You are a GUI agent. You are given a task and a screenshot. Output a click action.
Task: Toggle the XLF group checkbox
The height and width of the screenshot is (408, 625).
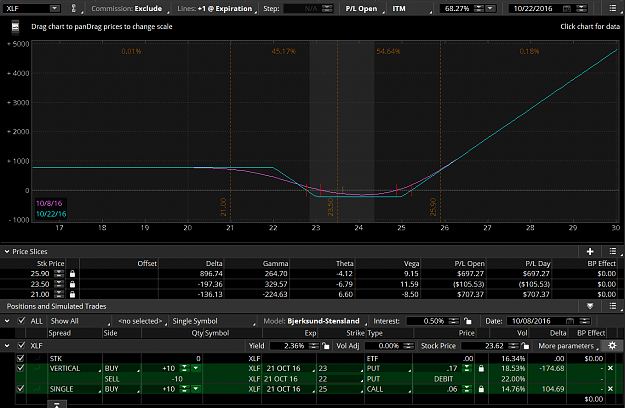coord(22,345)
